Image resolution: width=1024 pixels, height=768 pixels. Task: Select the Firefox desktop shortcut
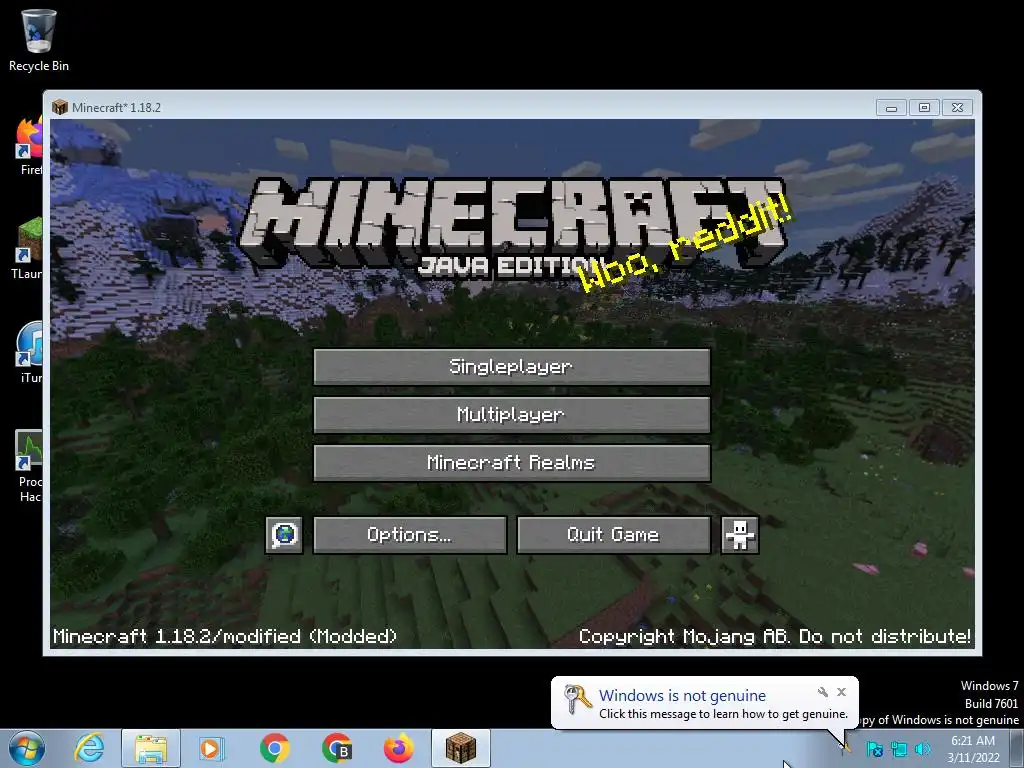click(x=29, y=147)
